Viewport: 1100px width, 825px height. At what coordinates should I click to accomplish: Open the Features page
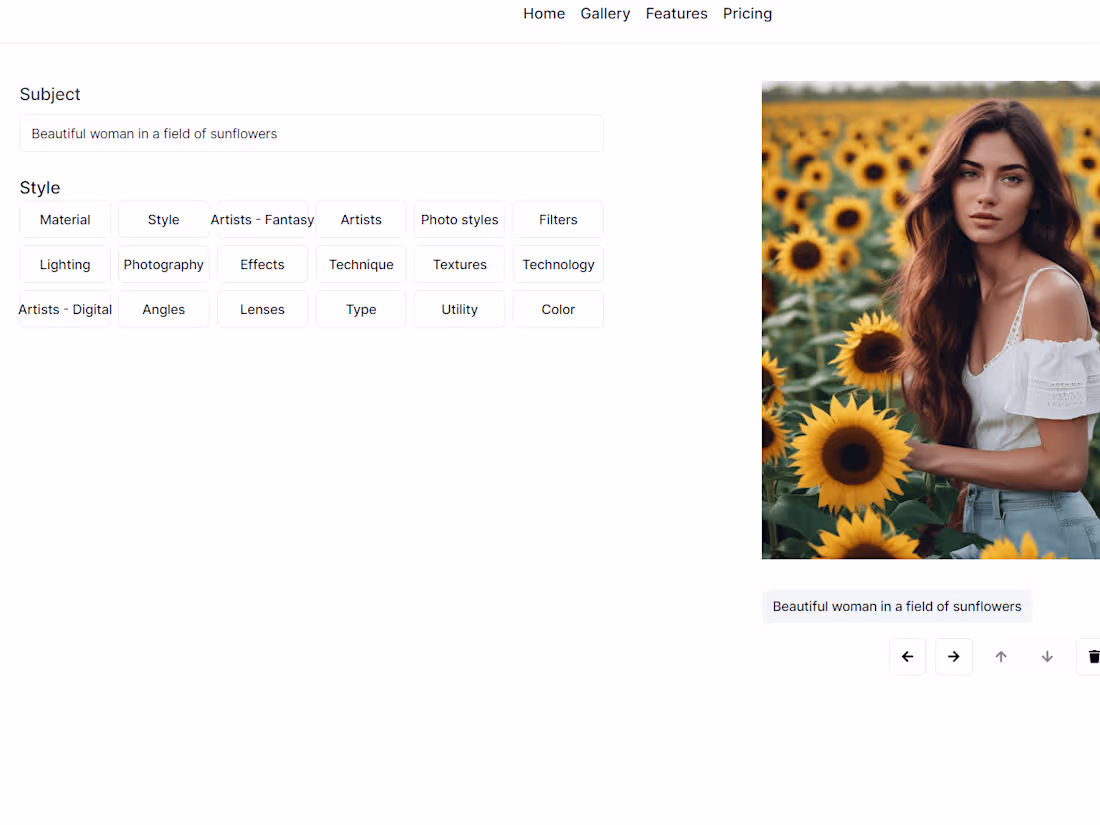[x=676, y=13]
